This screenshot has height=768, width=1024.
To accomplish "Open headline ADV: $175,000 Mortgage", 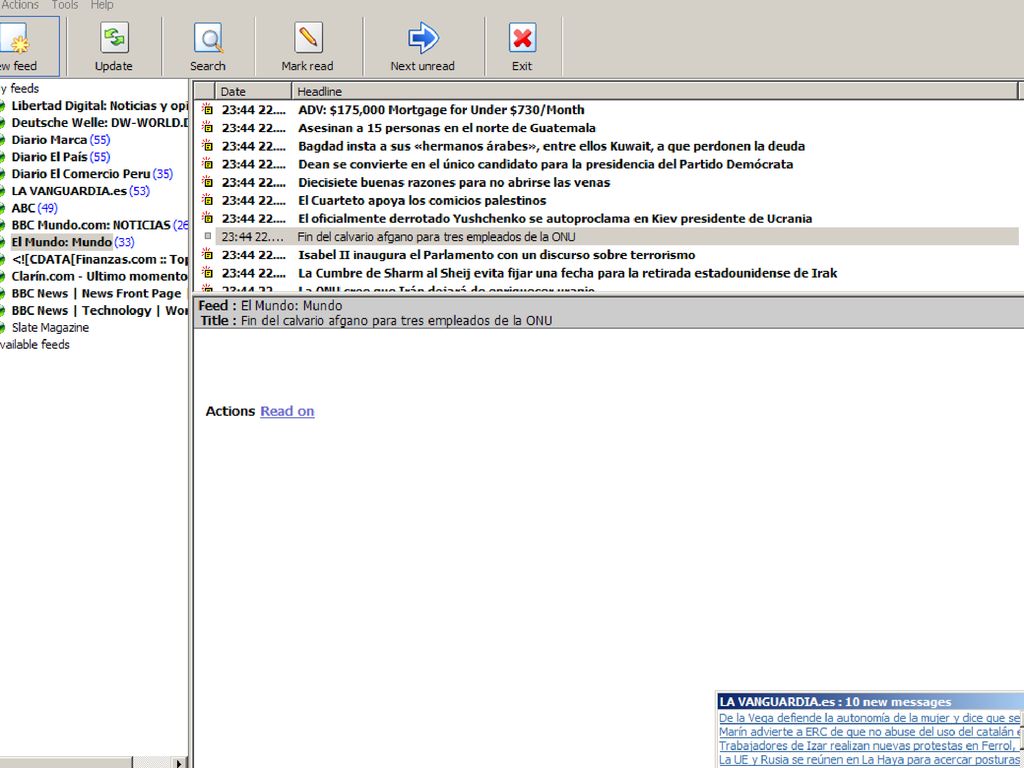I will coord(441,110).
